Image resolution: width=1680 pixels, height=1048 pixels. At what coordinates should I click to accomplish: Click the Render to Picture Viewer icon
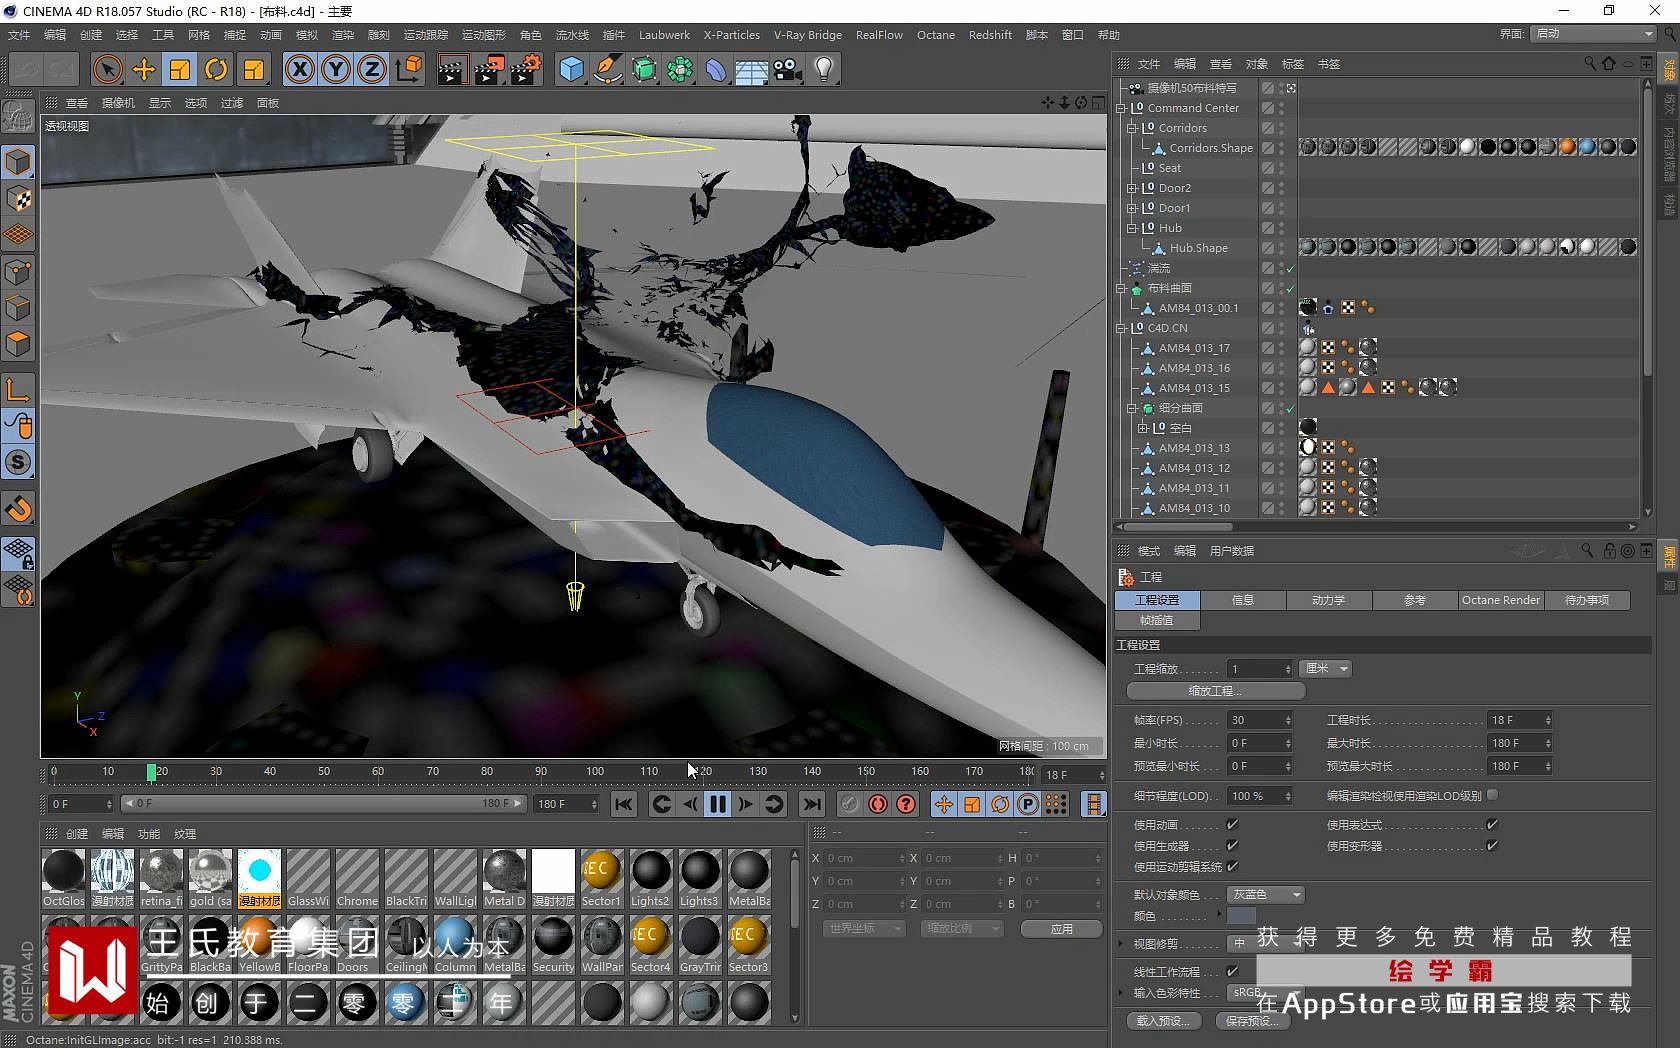[x=488, y=69]
